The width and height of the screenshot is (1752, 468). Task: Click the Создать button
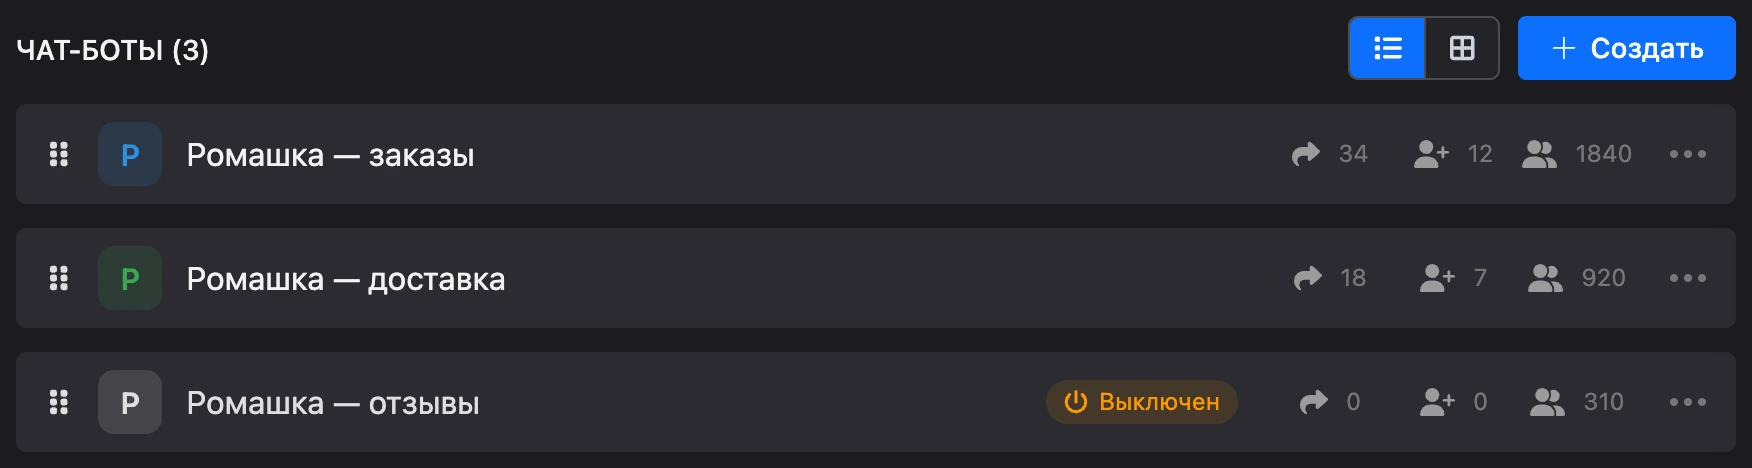pos(1627,48)
